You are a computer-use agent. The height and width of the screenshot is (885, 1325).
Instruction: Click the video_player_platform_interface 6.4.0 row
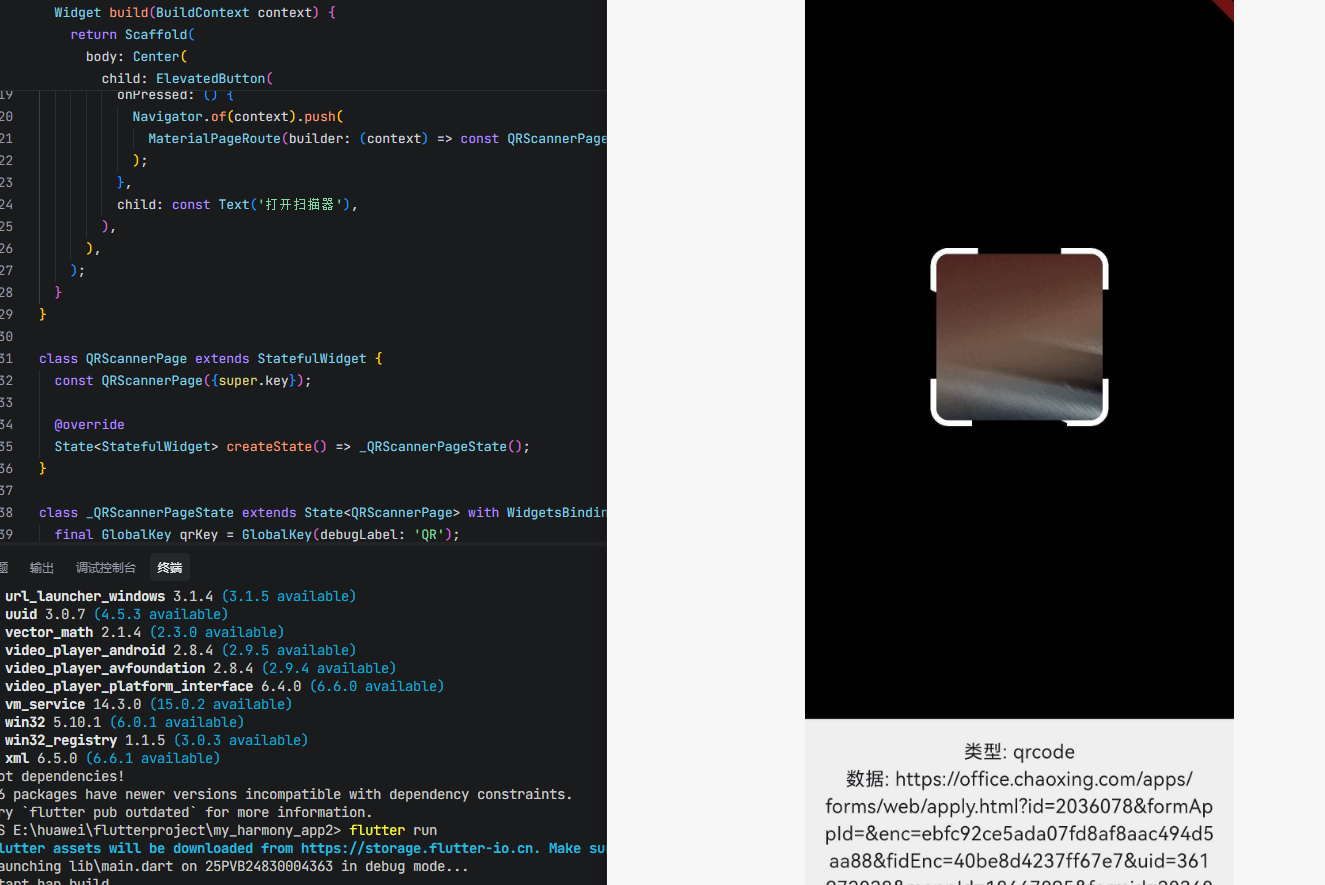tap(224, 686)
